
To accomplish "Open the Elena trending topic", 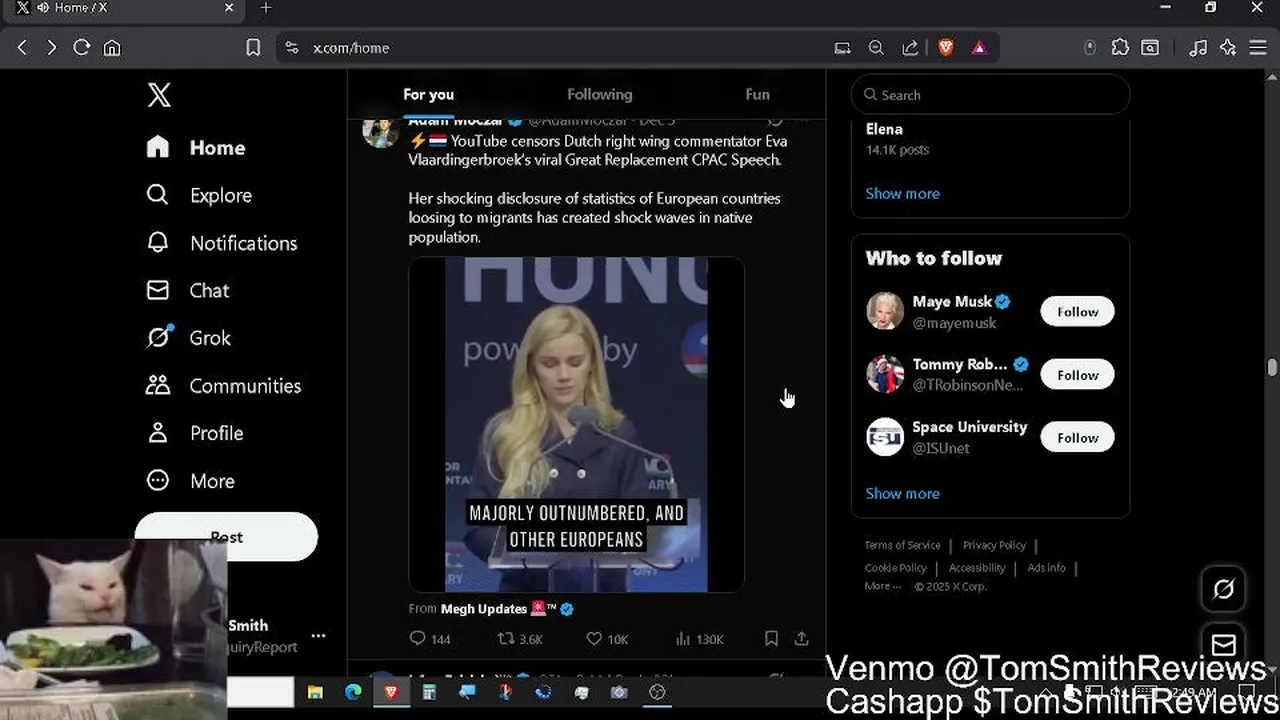I will pos(884,129).
